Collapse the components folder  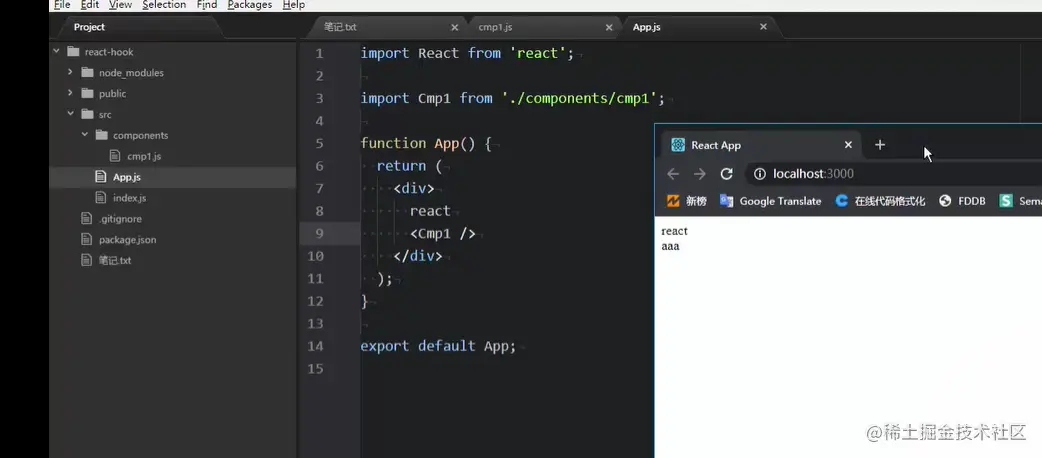[84, 134]
